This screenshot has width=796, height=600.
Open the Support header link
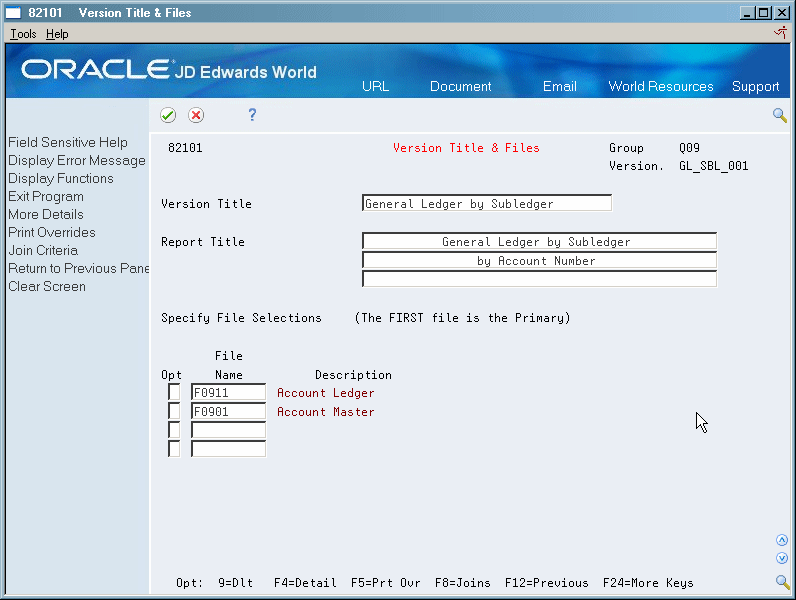pos(755,86)
